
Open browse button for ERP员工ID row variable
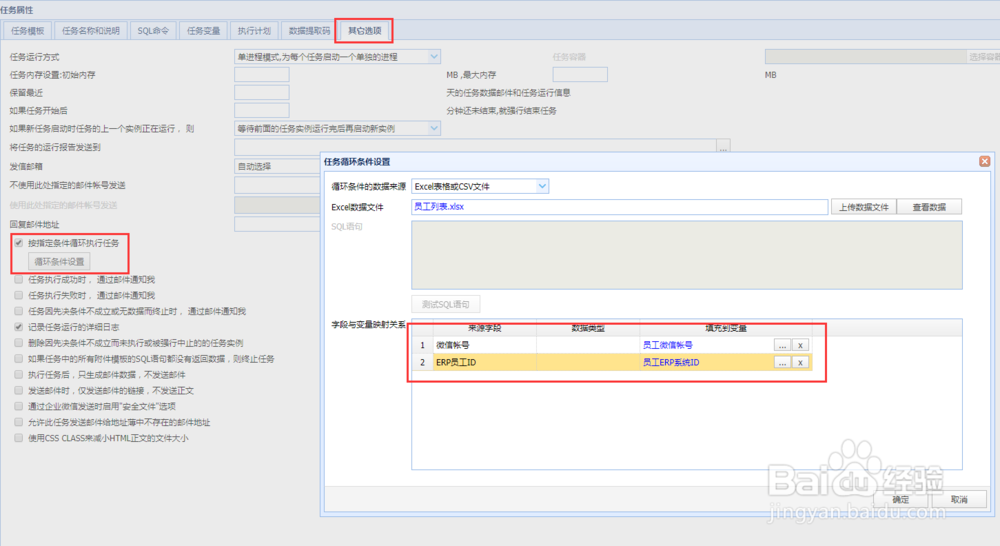coord(782,362)
